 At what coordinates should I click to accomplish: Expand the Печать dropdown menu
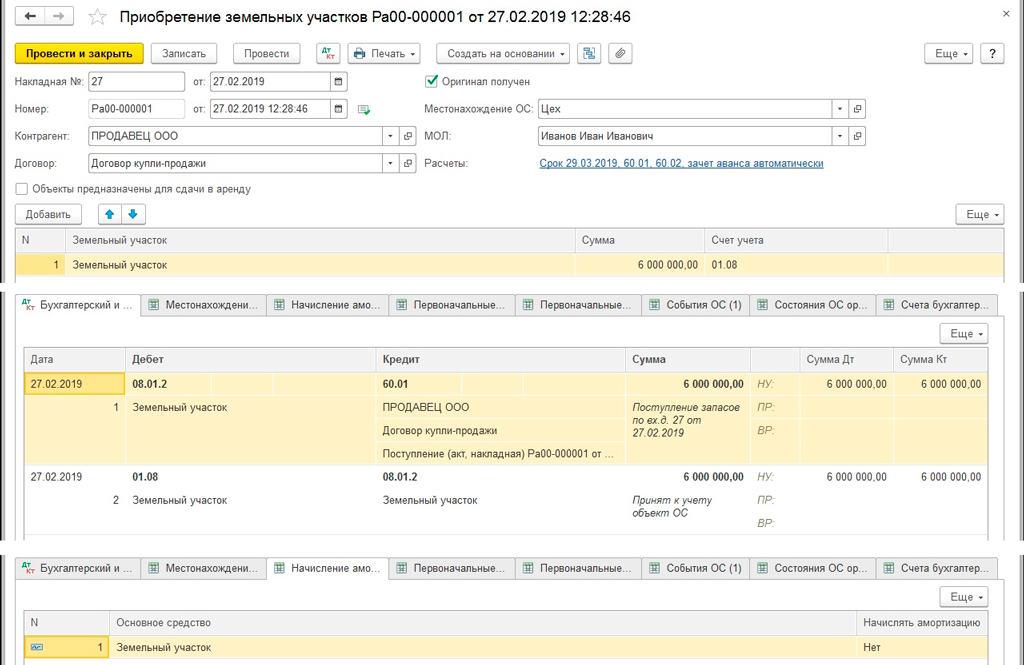[384, 54]
